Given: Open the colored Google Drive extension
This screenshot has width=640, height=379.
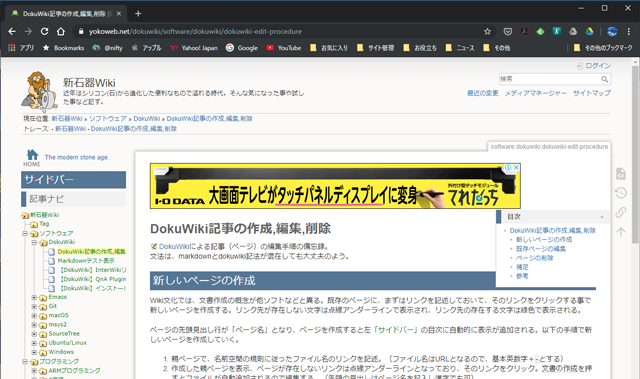Looking at the screenshot, I should [x=589, y=31].
